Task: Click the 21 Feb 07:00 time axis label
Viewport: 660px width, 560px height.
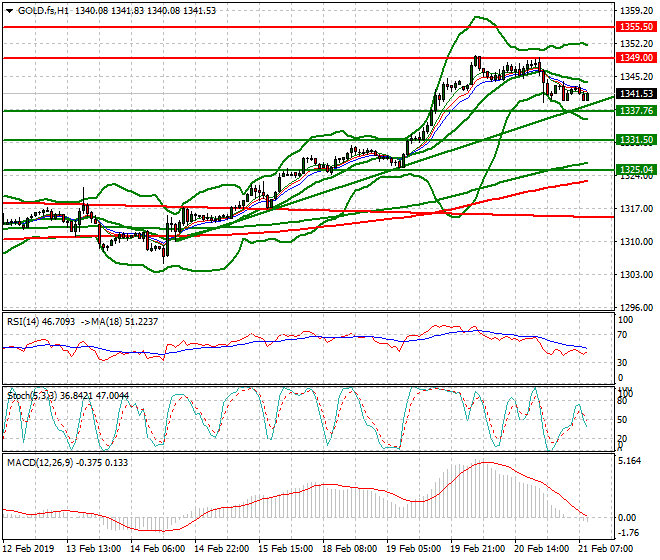Action: point(606,549)
